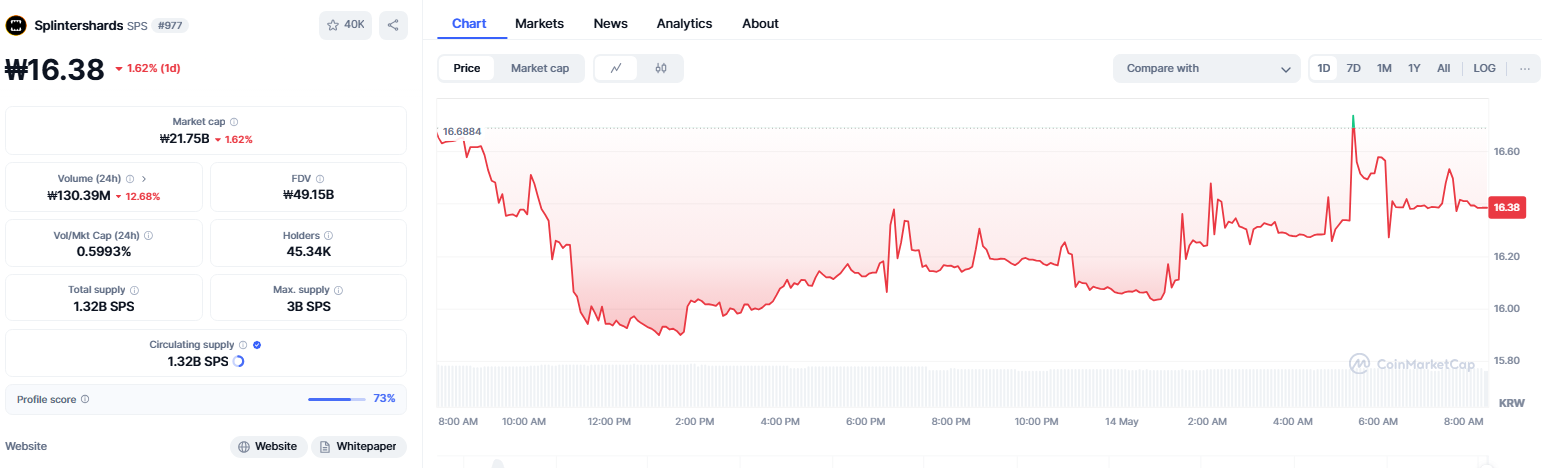Click the KRW currency label on chart
Viewport: 1542px width, 468px height.
pyautogui.click(x=1511, y=402)
